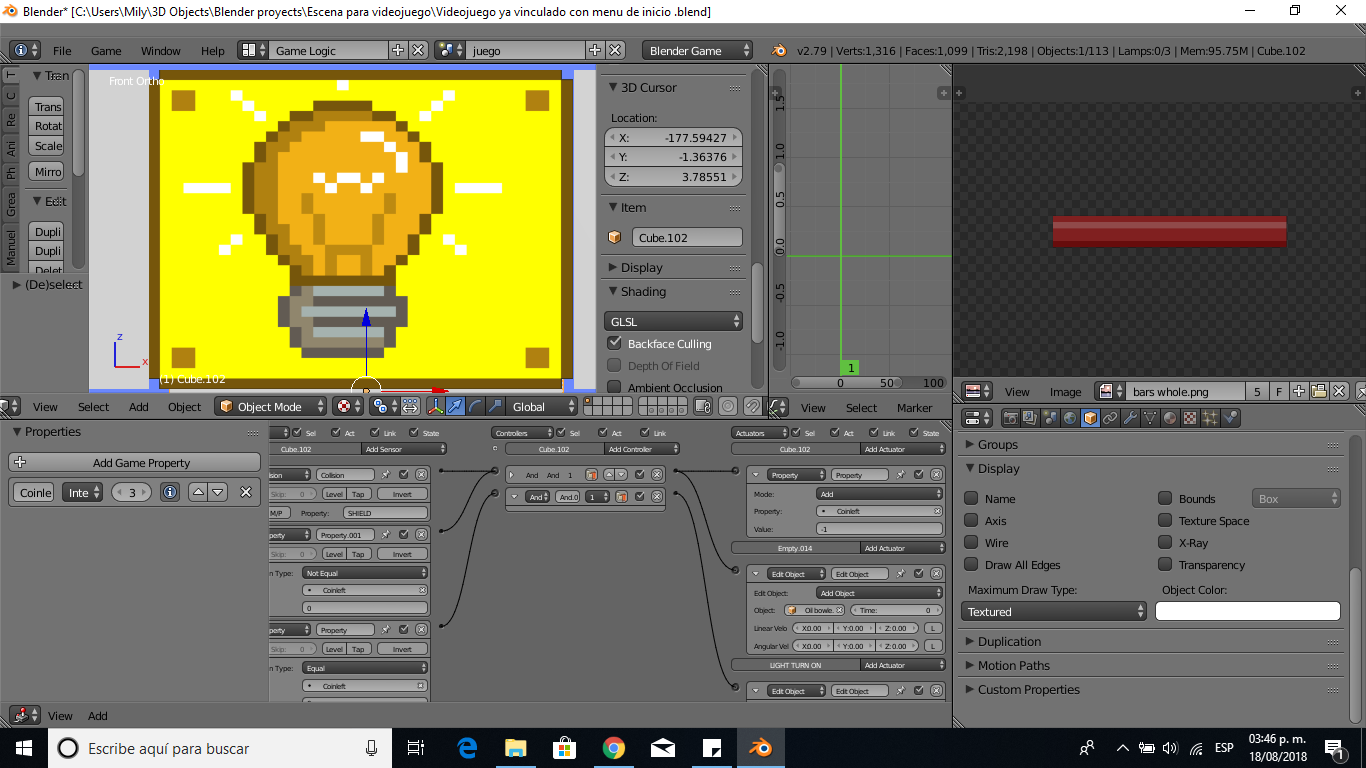Open the File menu
Viewport: 1366px width, 768px height.
coord(62,50)
